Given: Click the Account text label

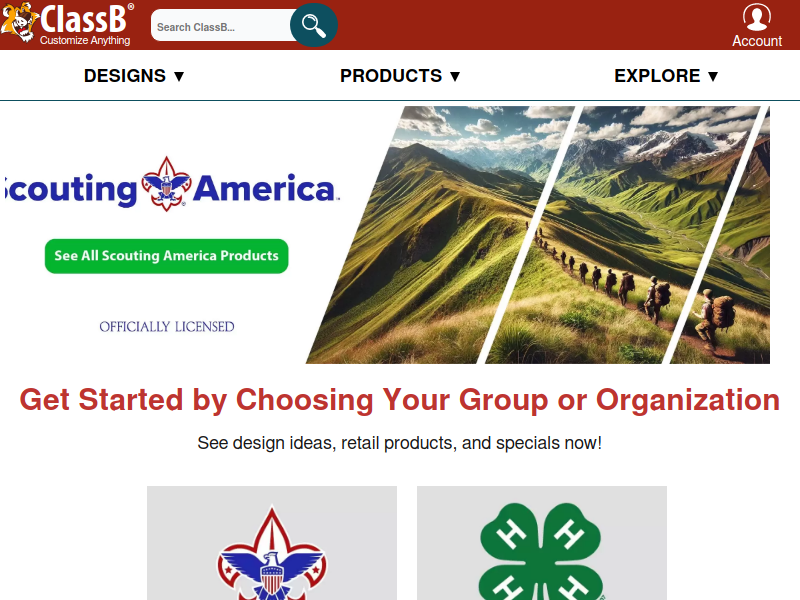Looking at the screenshot, I should tap(757, 41).
